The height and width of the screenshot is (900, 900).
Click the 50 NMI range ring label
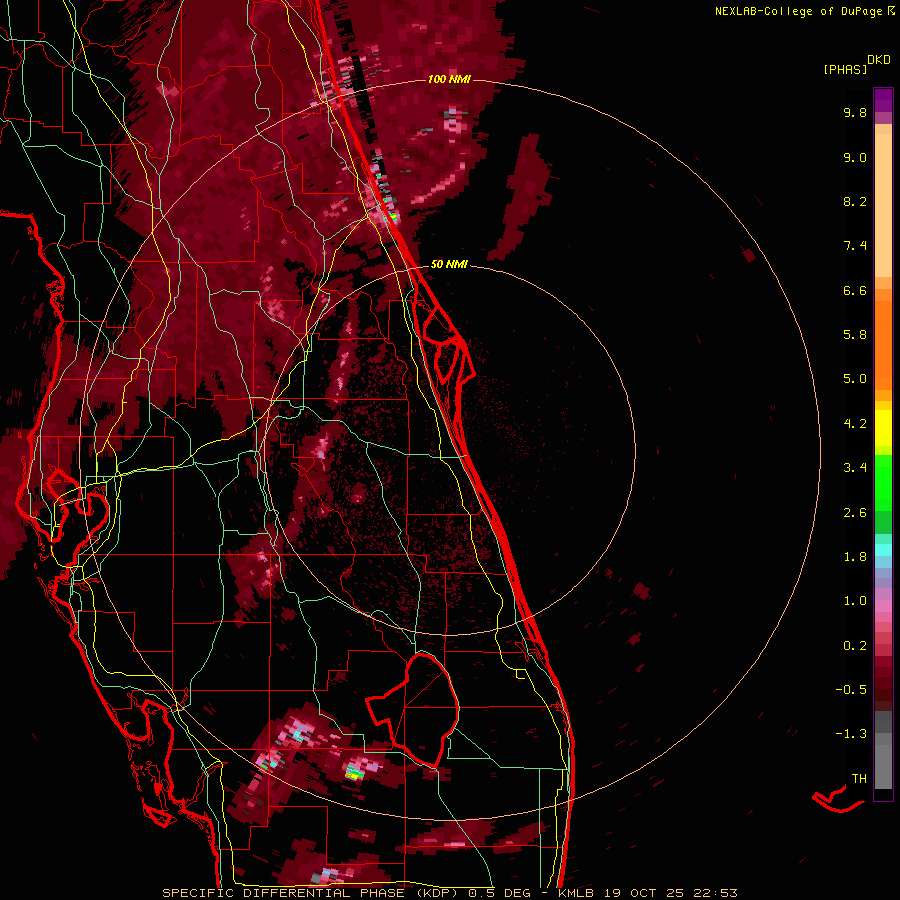pos(449,264)
